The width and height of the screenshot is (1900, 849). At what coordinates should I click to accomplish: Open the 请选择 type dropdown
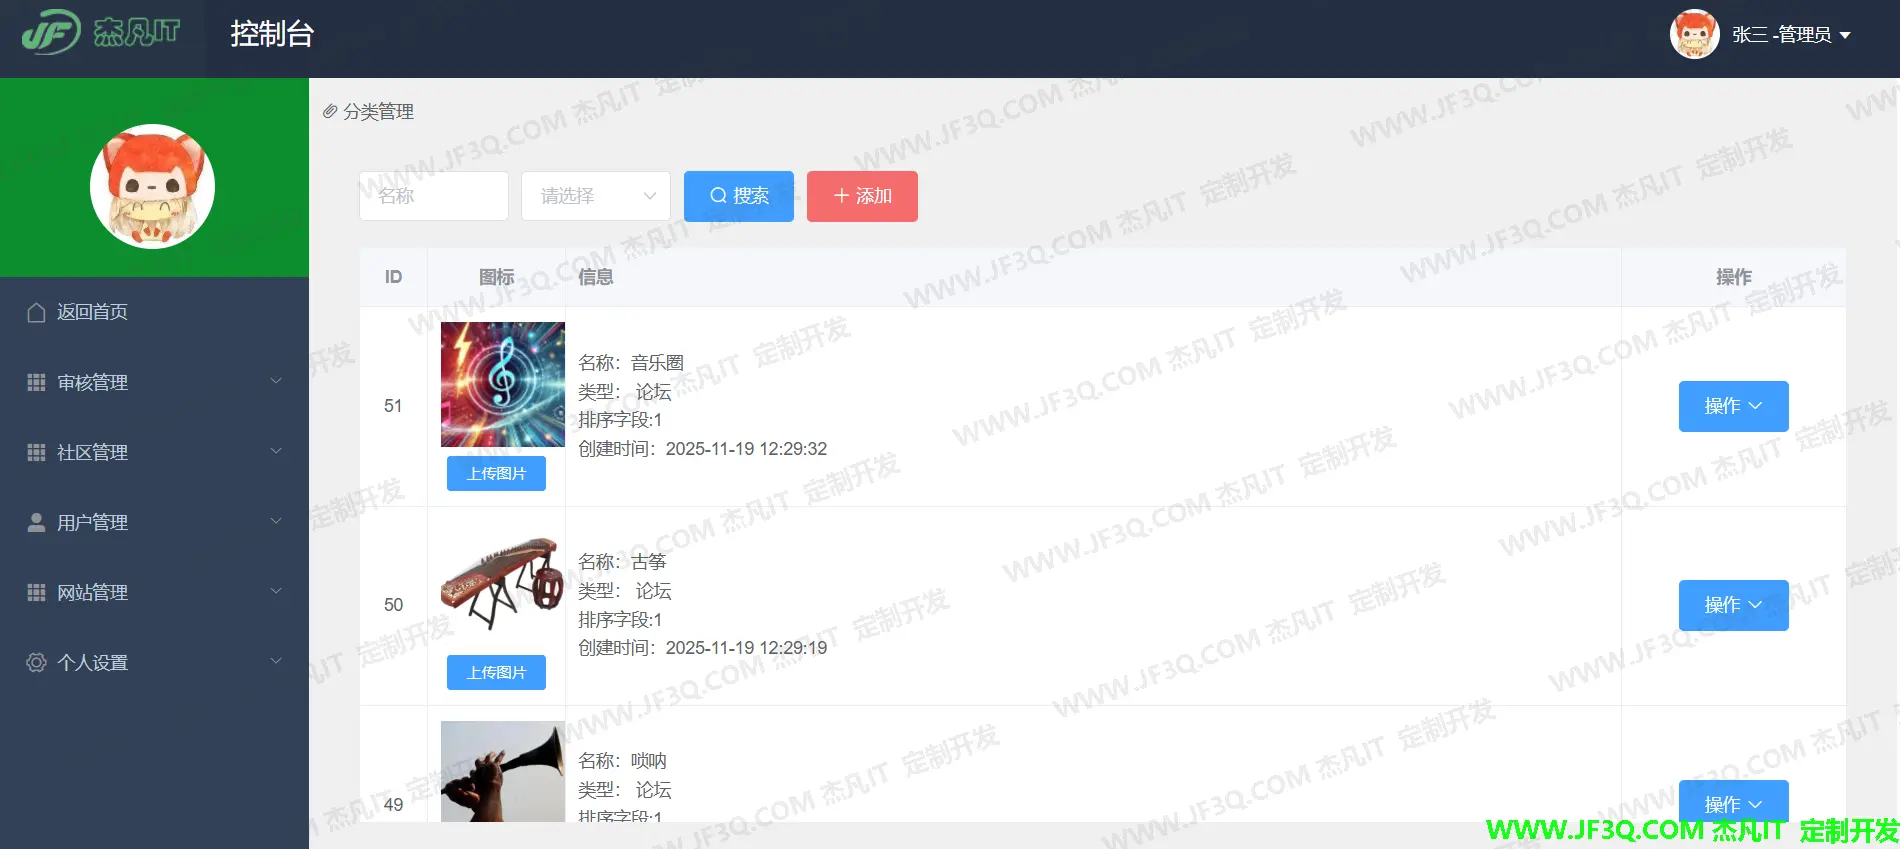click(x=595, y=196)
